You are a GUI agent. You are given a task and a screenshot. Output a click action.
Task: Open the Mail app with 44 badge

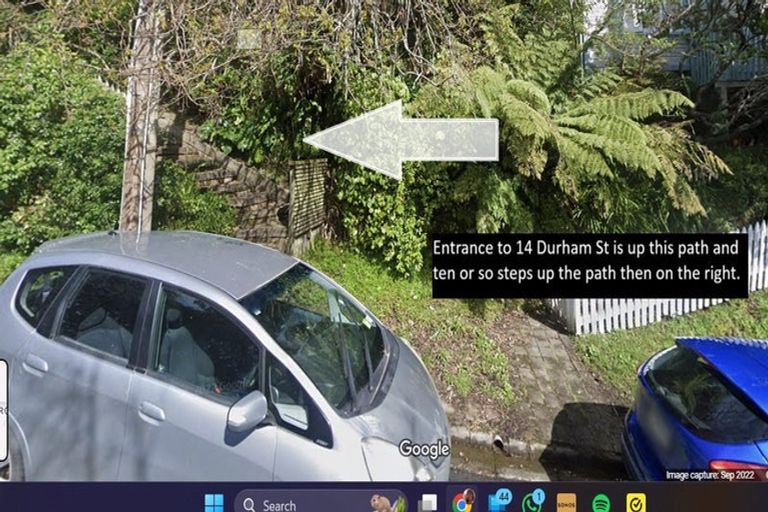499,502
